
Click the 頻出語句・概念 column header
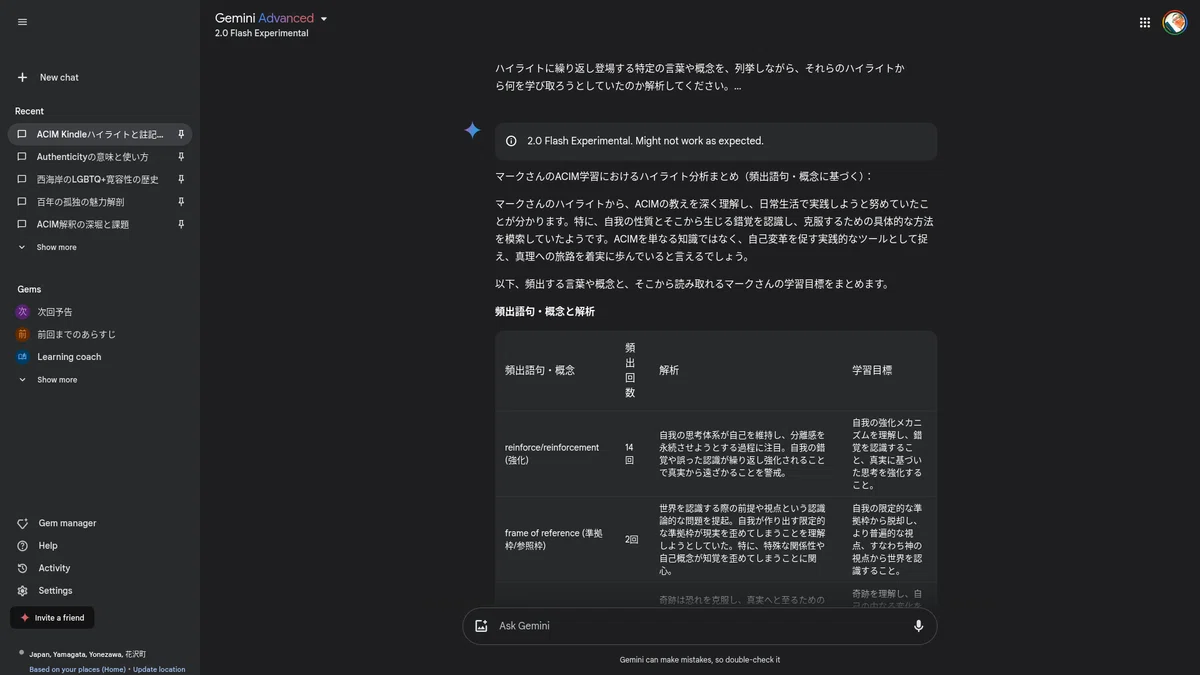pos(540,370)
